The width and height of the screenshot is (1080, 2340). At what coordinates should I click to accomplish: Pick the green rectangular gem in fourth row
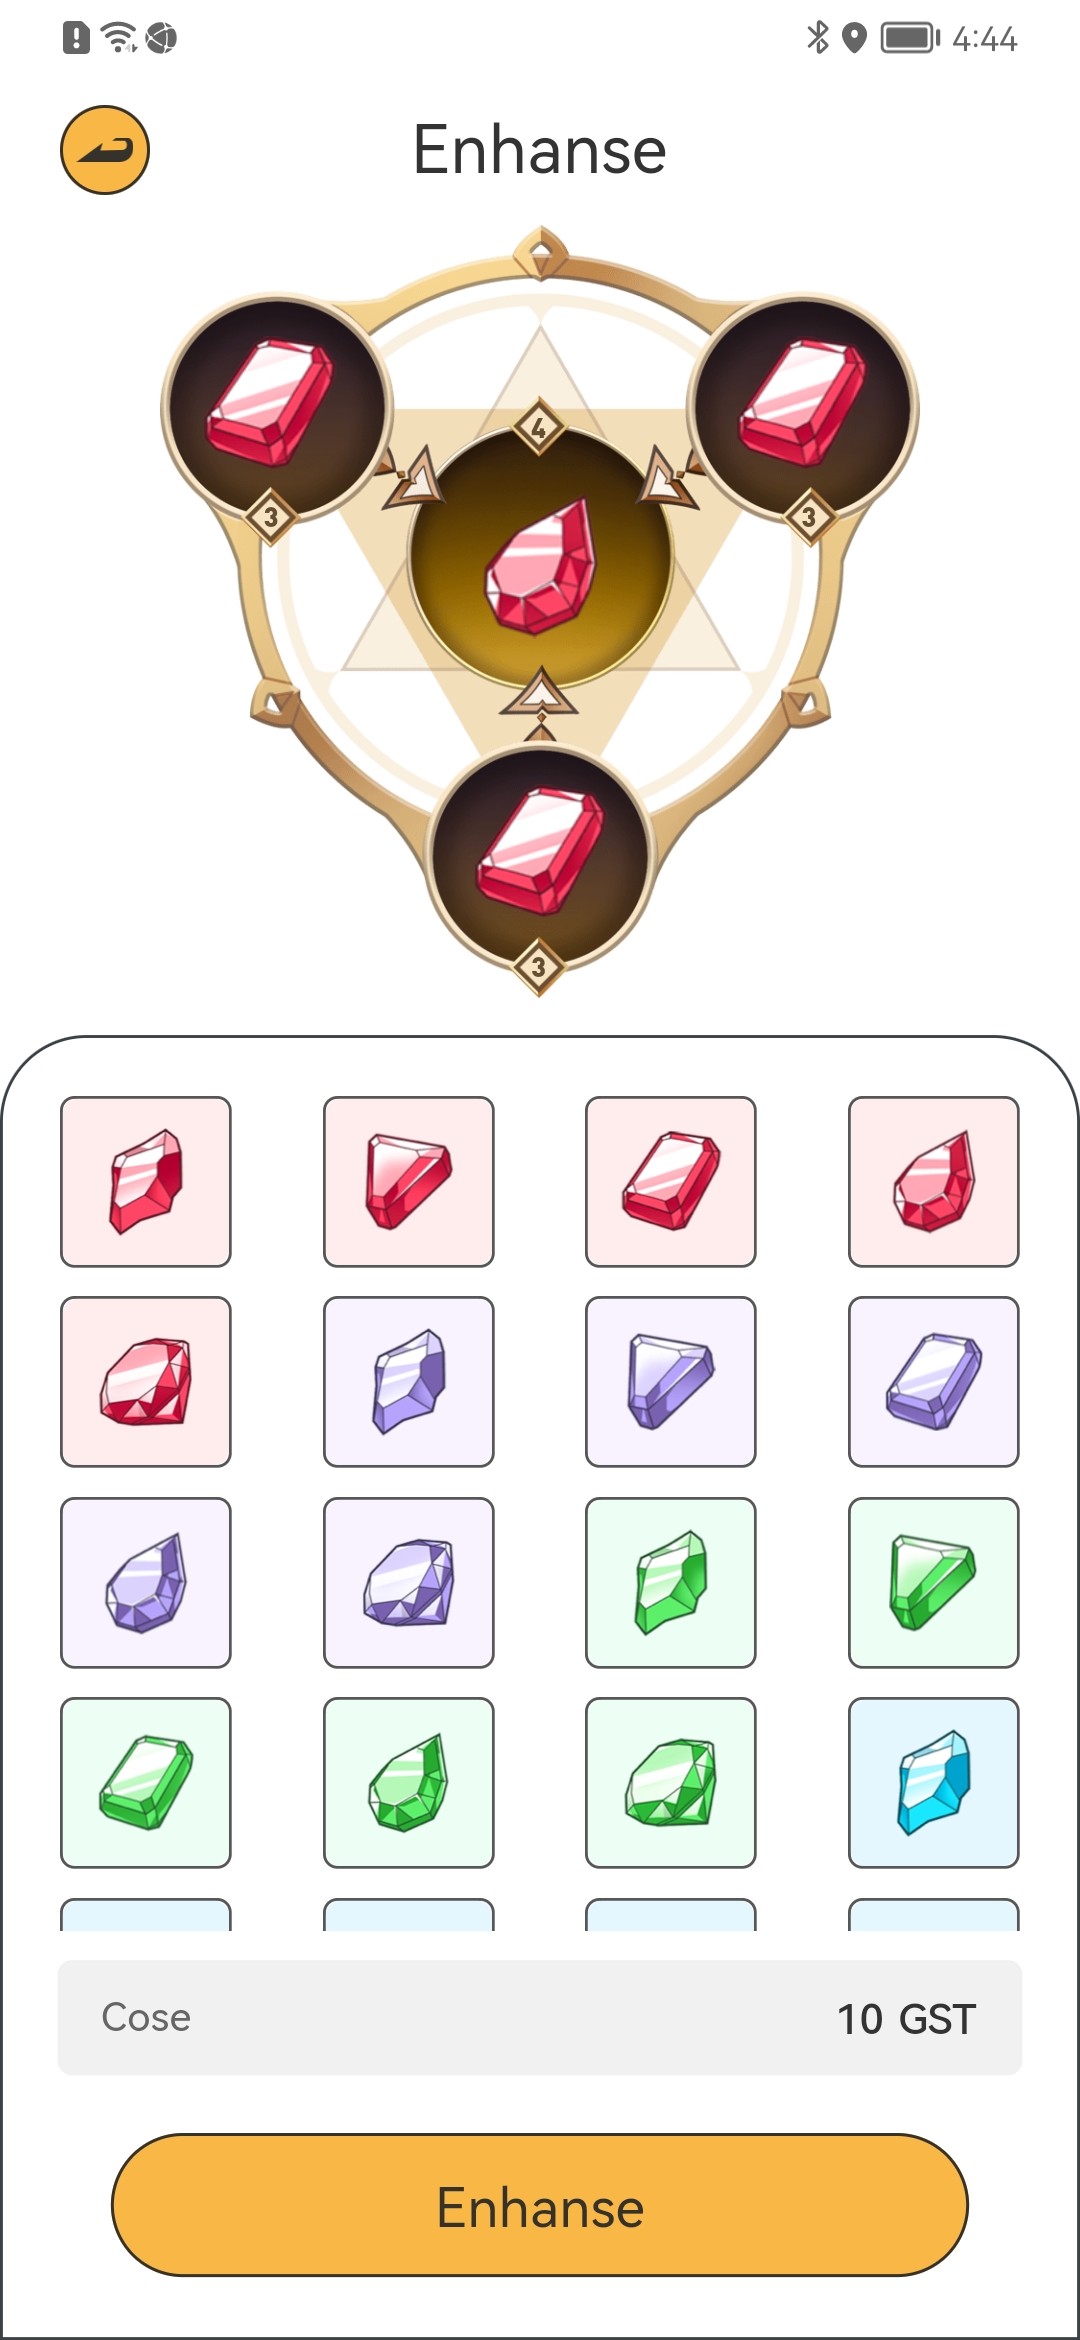(146, 1782)
